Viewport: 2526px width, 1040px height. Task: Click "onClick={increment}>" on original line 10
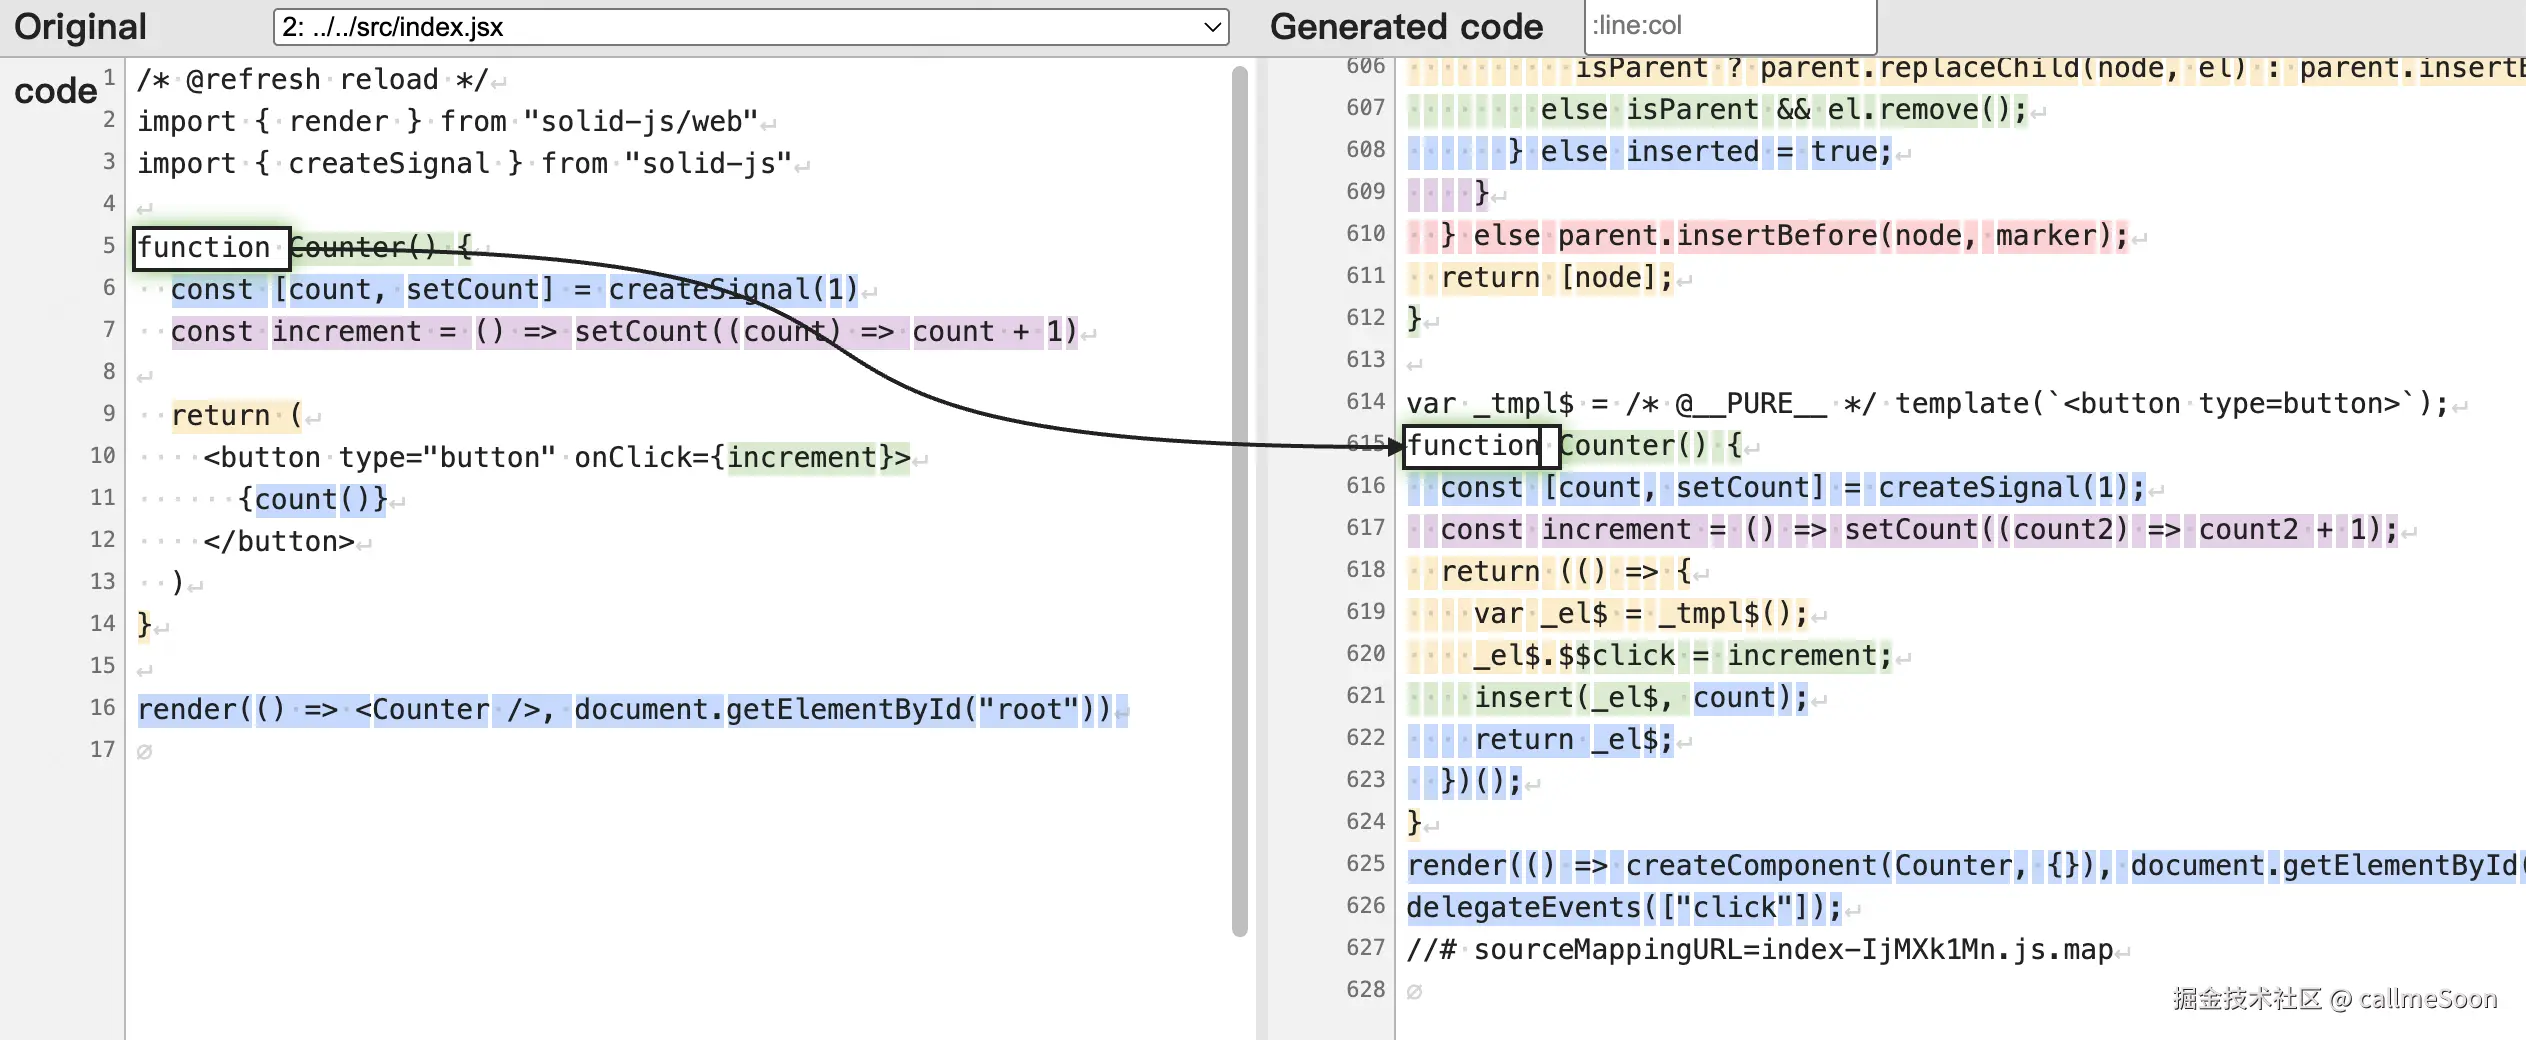point(742,457)
